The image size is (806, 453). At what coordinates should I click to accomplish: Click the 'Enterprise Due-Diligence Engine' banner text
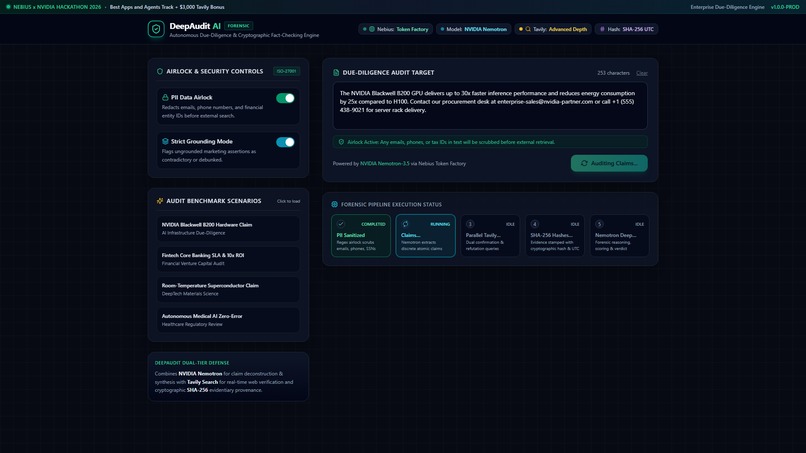(x=727, y=7)
